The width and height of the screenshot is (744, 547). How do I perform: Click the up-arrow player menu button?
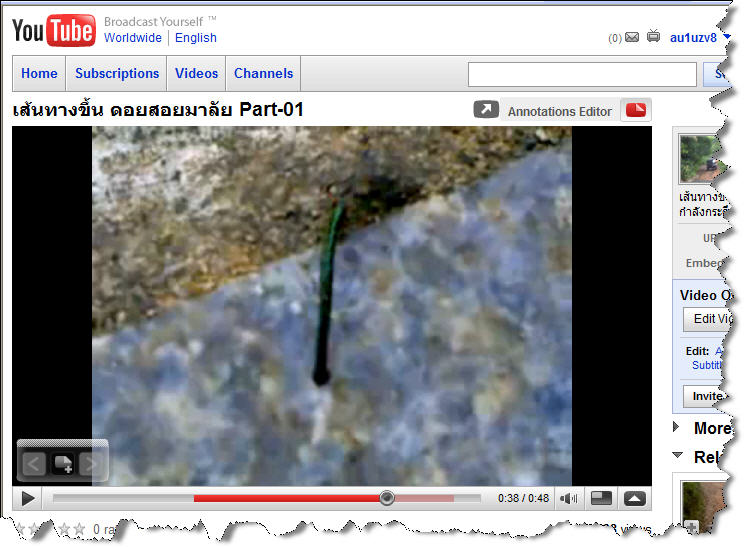click(635, 498)
